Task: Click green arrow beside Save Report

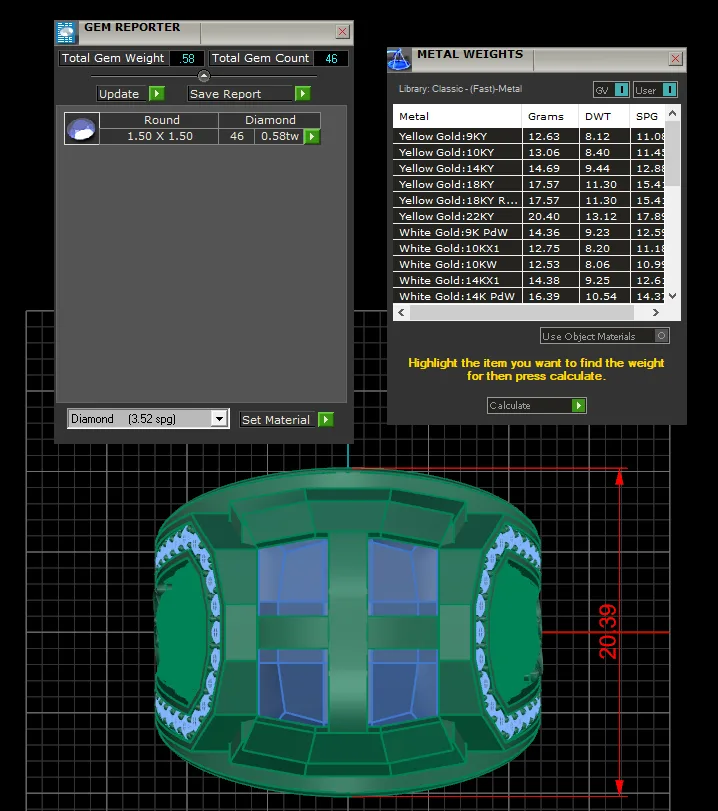Action: (303, 94)
